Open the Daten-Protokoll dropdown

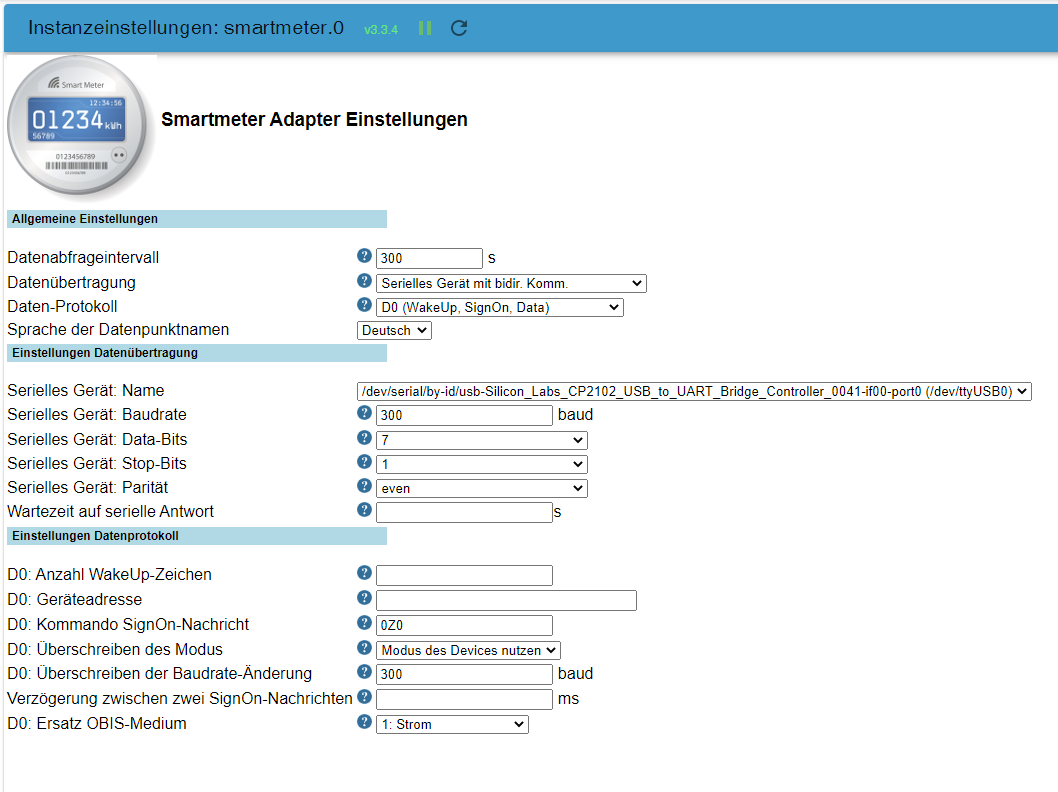point(499,308)
